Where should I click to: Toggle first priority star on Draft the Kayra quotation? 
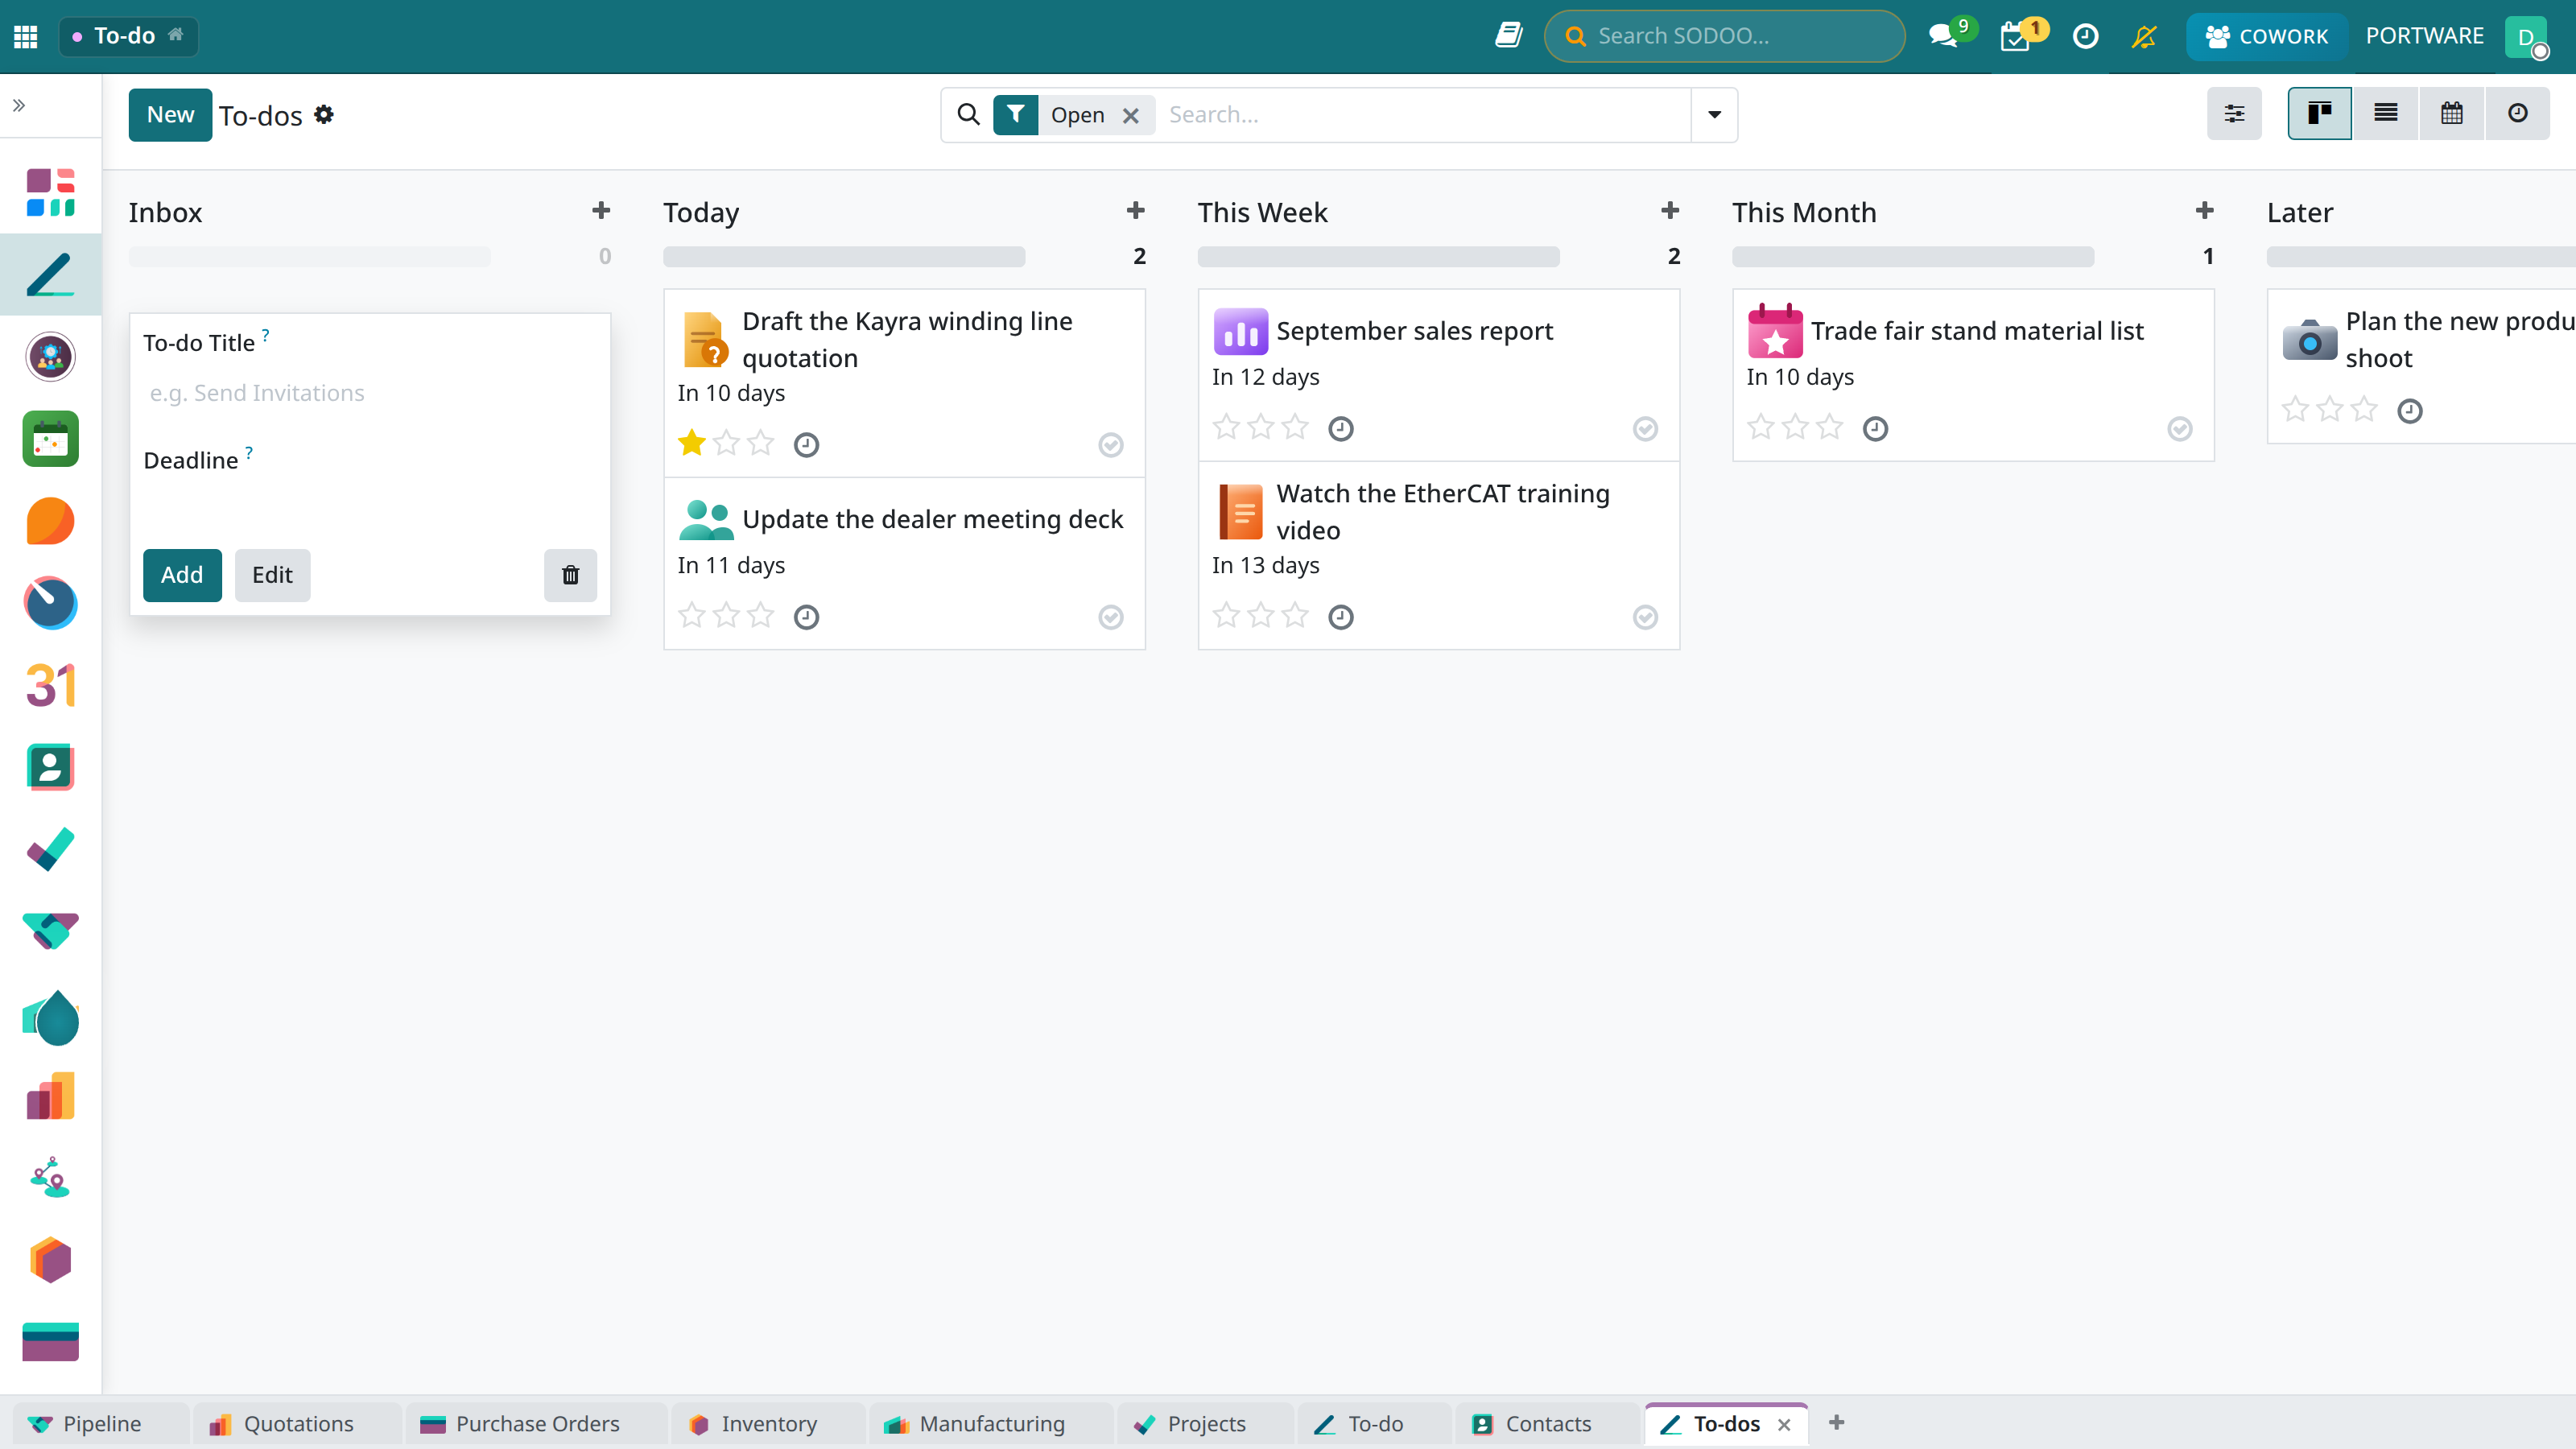click(692, 443)
